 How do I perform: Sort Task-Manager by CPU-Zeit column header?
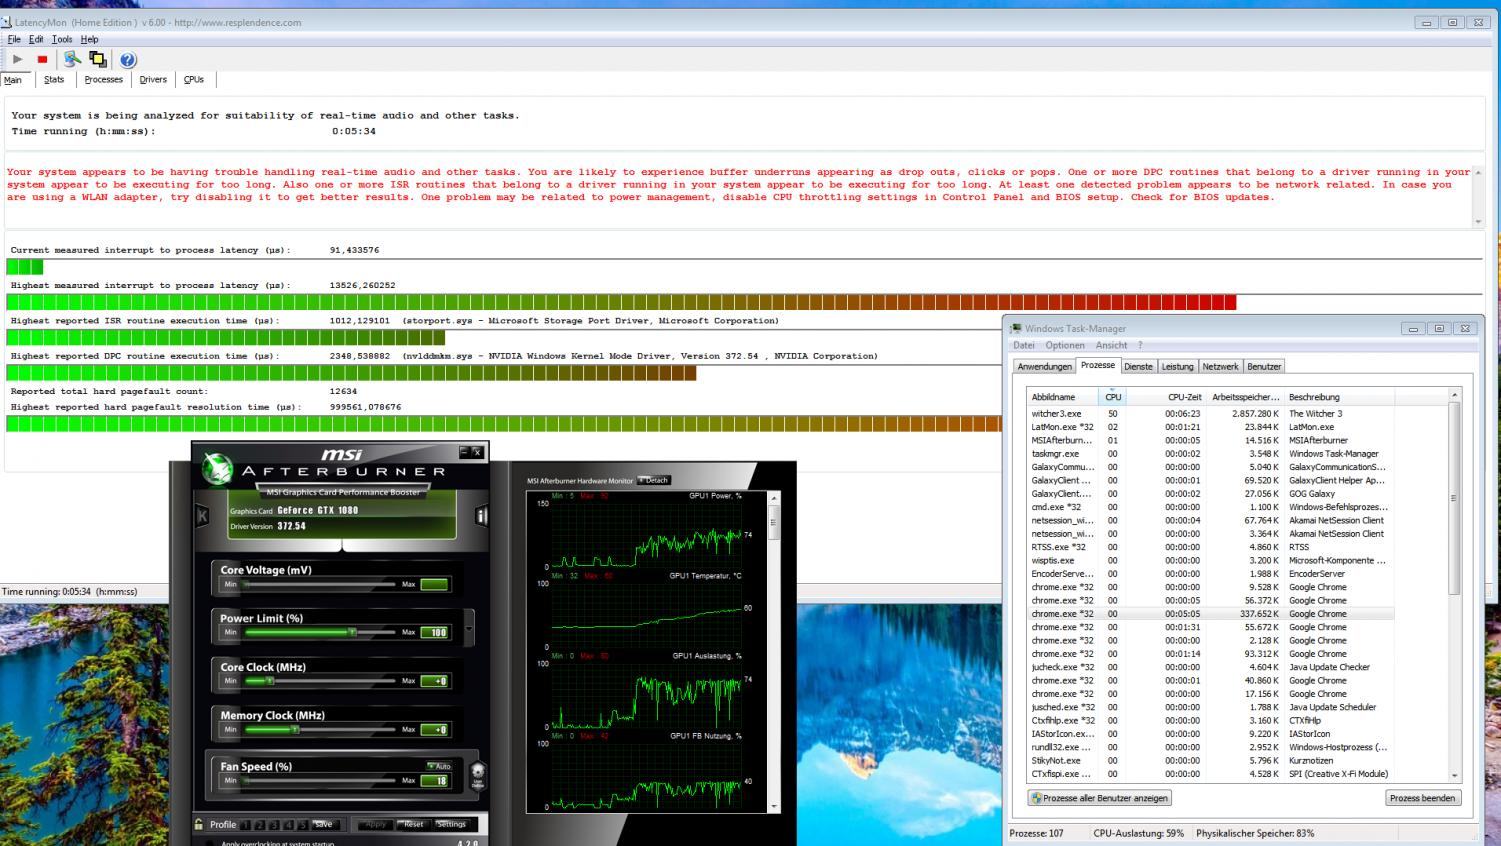1166,397
